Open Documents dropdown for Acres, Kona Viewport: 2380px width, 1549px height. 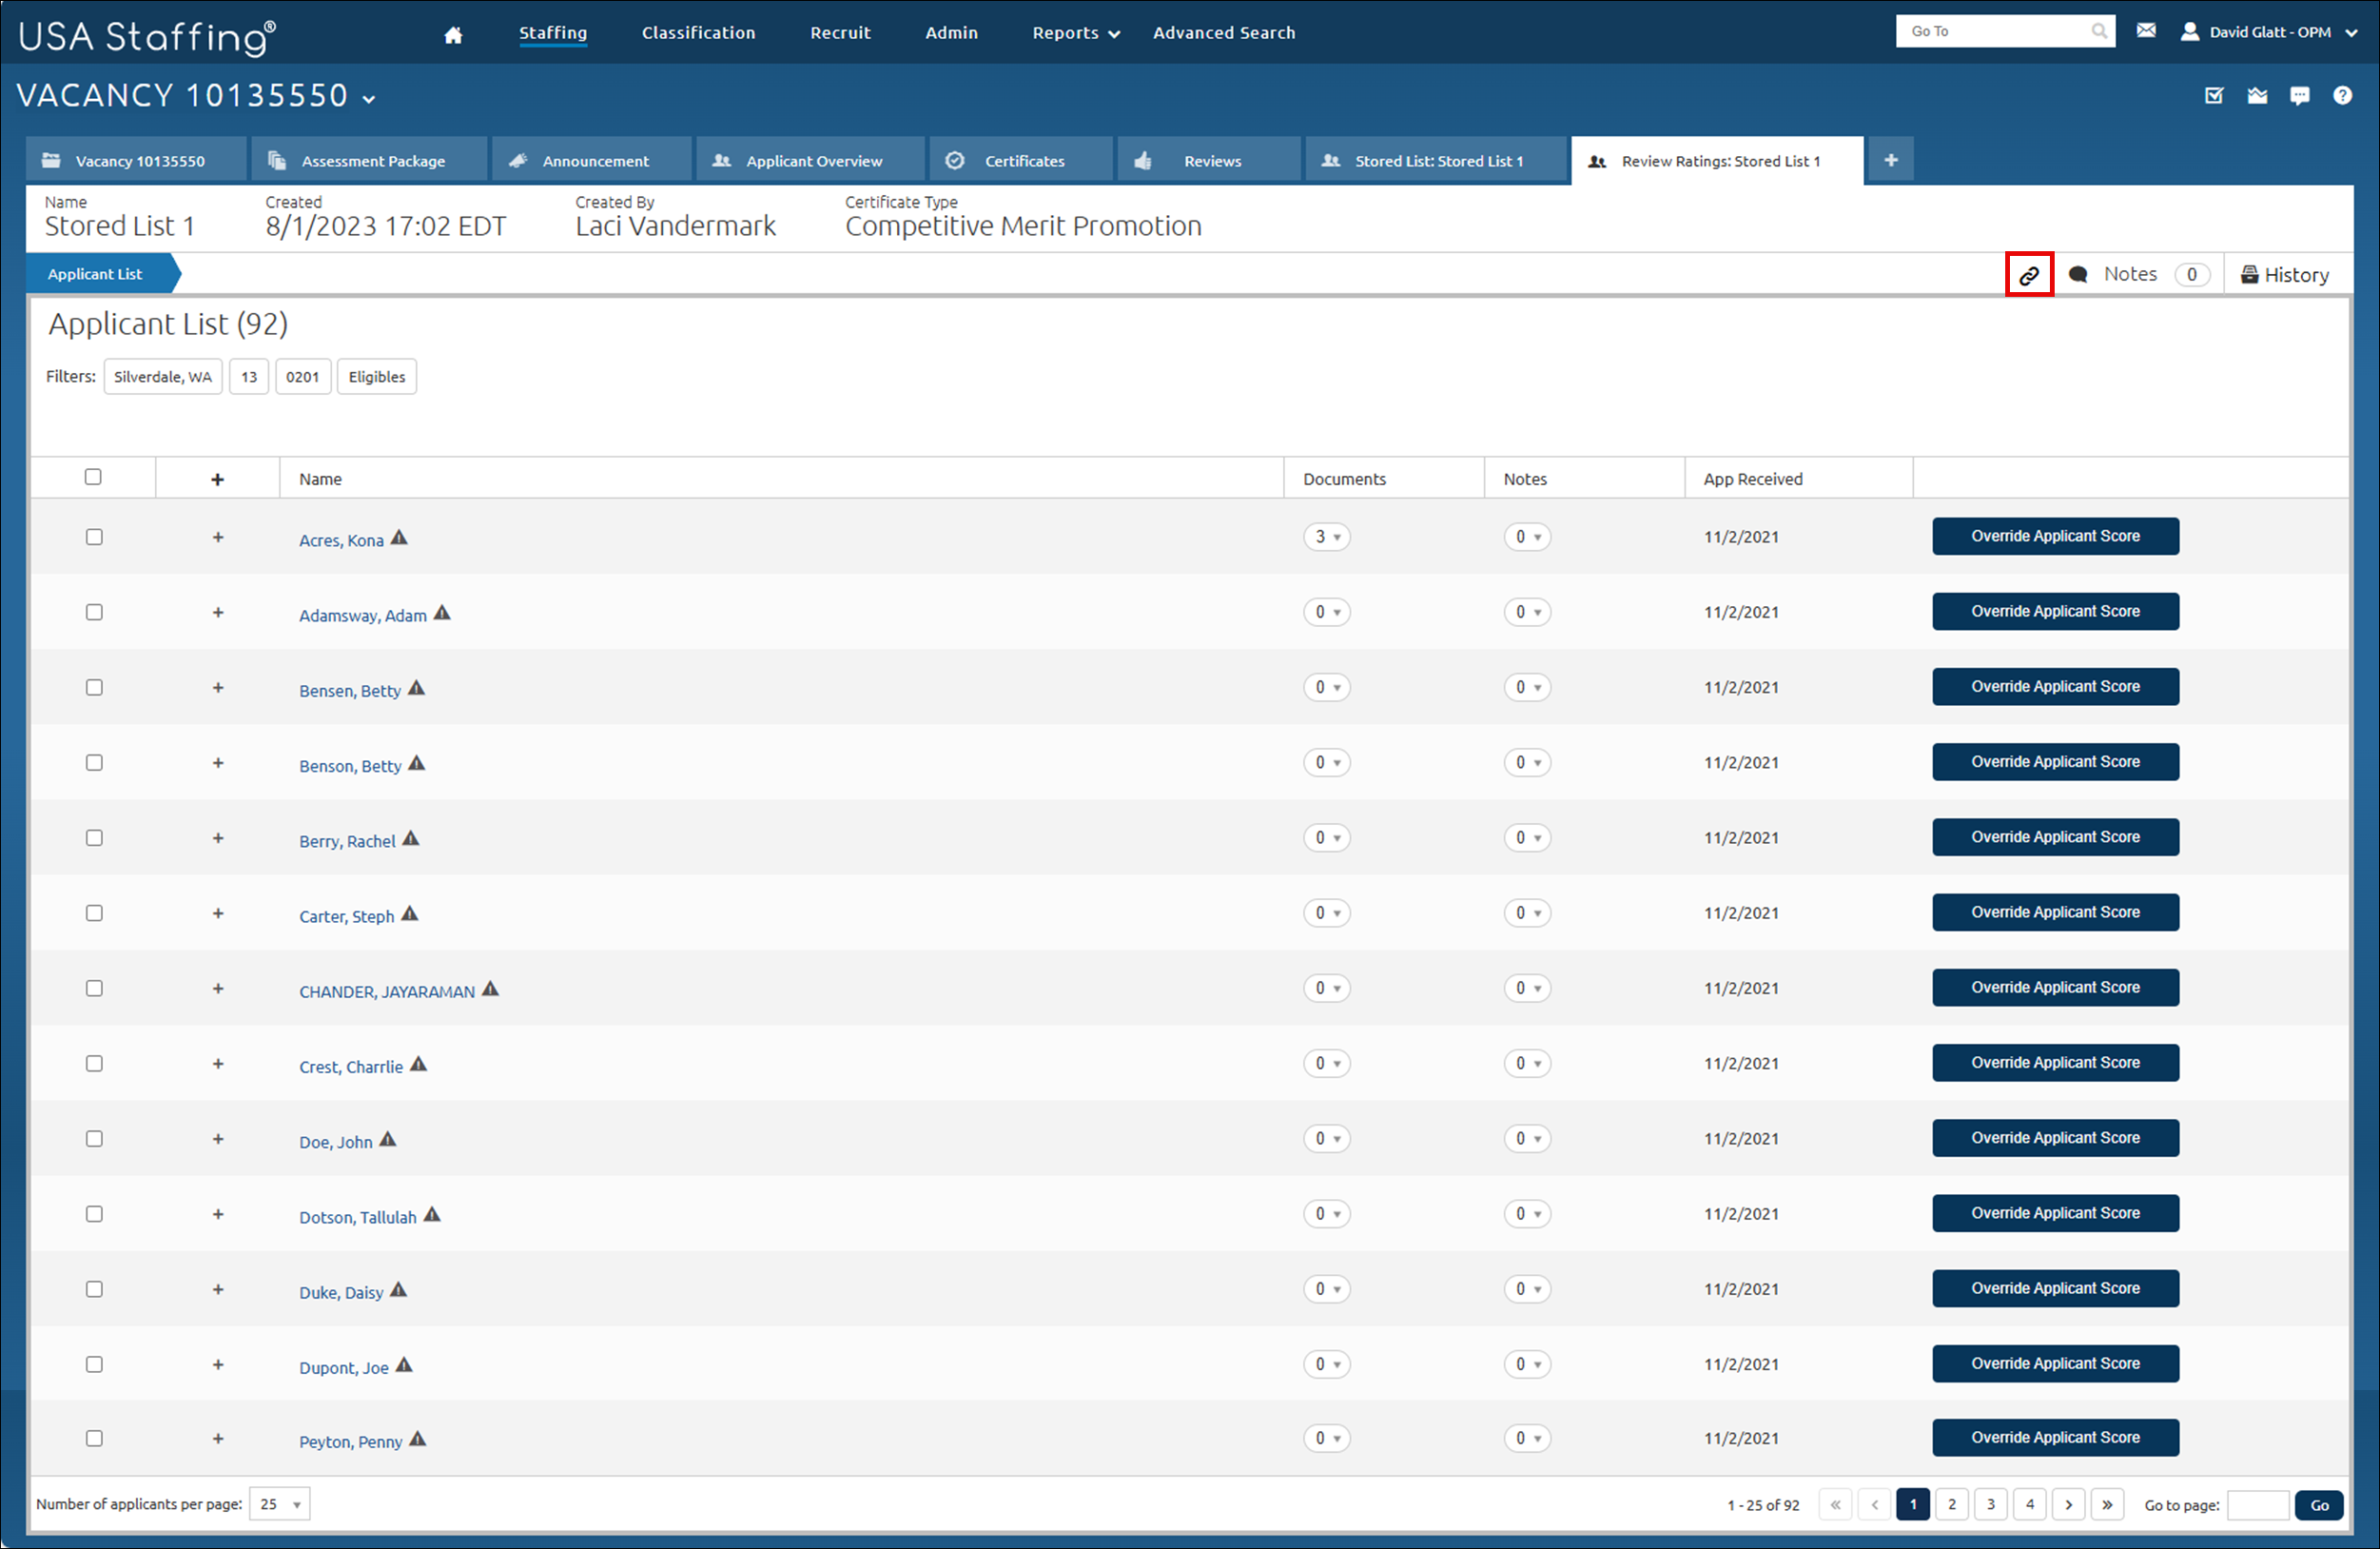[1327, 537]
